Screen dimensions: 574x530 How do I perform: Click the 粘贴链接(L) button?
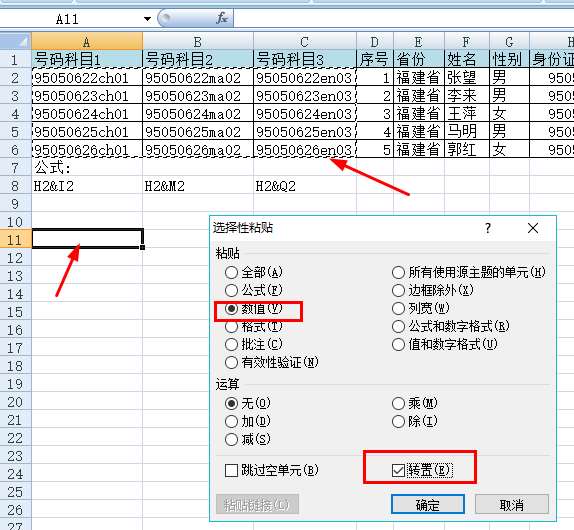(x=257, y=505)
